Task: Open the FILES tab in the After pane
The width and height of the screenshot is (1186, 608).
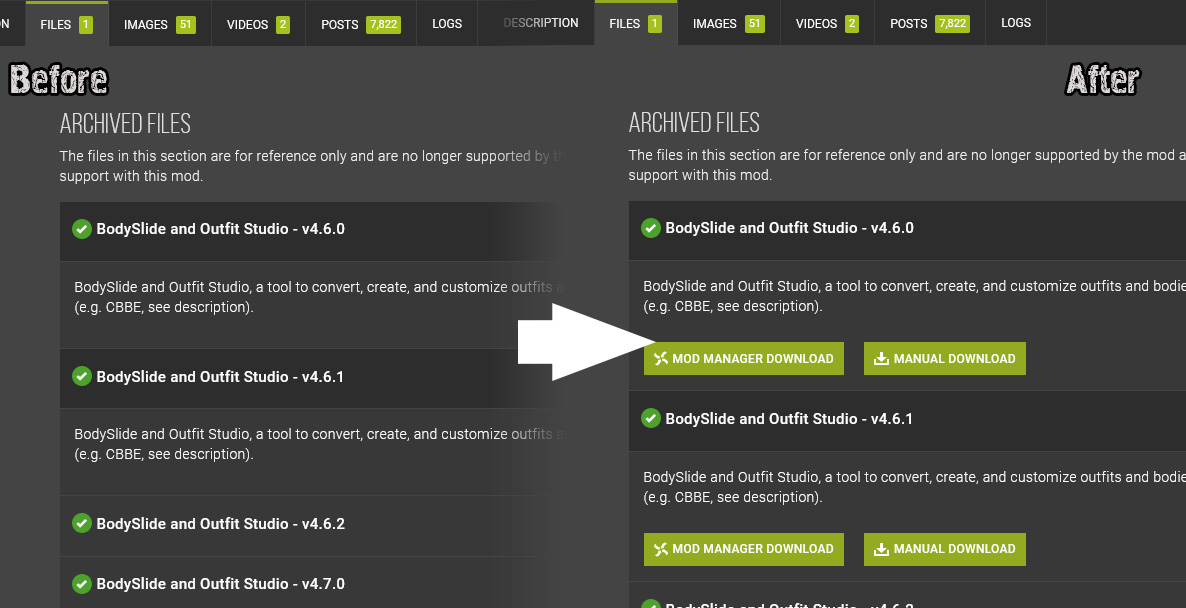Action: click(635, 23)
